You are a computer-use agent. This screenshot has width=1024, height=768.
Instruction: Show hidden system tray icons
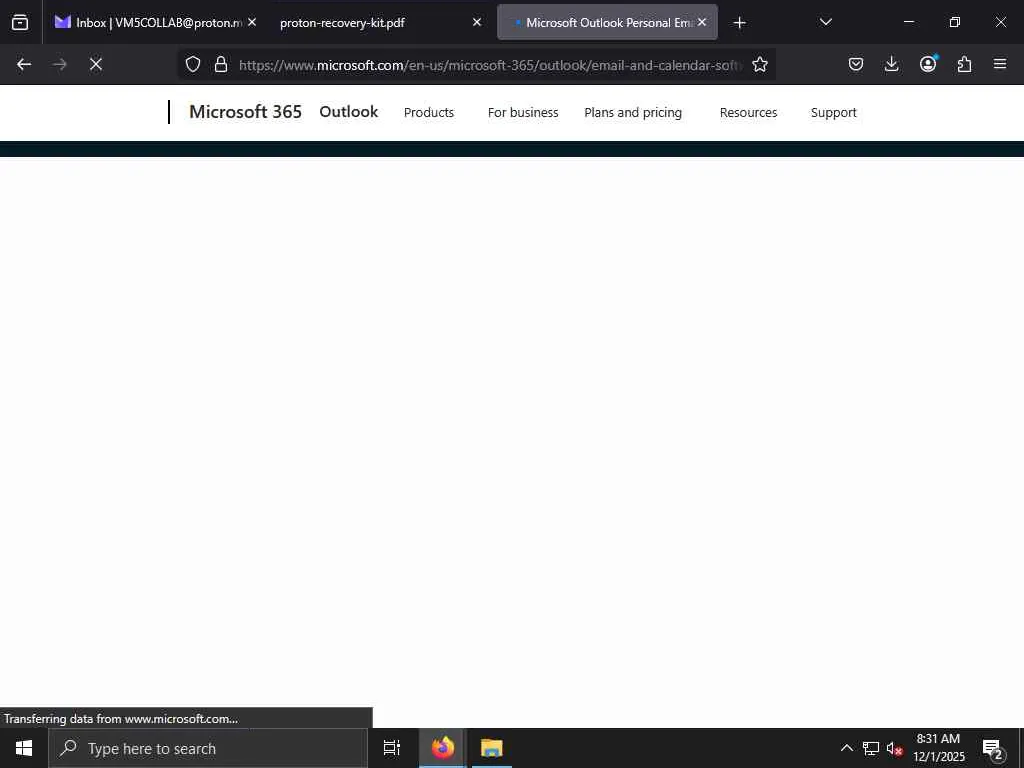pyautogui.click(x=846, y=748)
